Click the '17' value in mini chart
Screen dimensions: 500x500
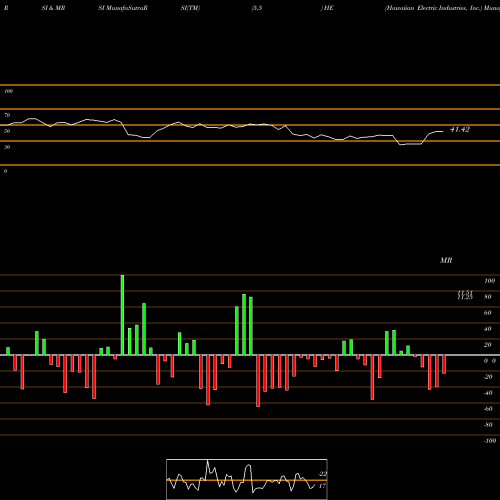pyautogui.click(x=322, y=486)
